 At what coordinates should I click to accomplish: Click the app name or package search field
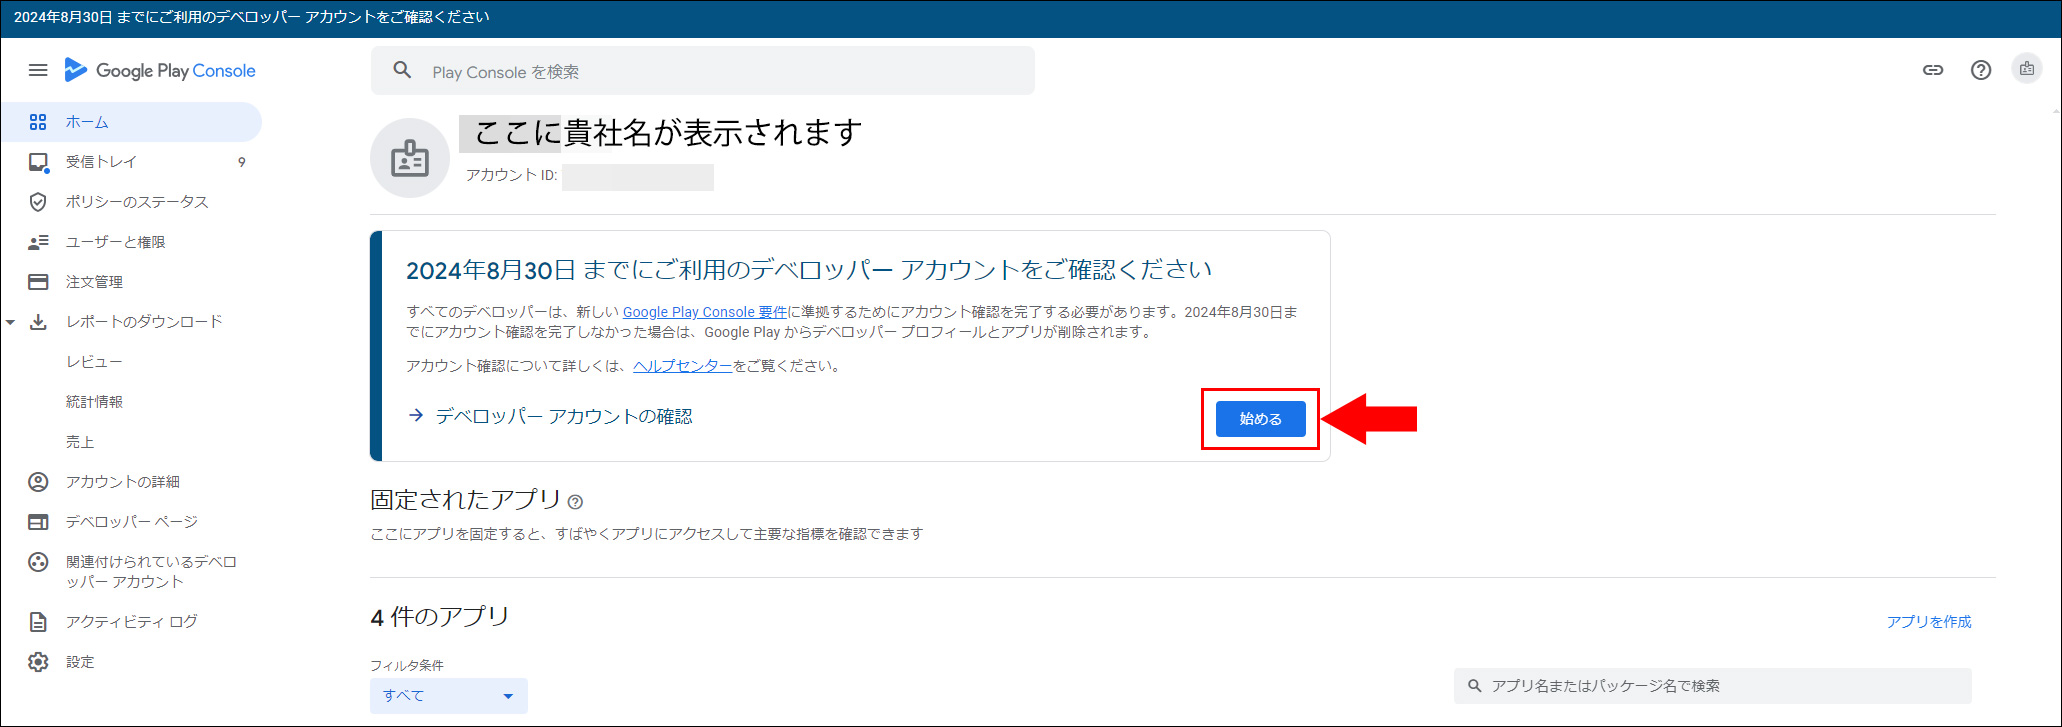(1720, 686)
